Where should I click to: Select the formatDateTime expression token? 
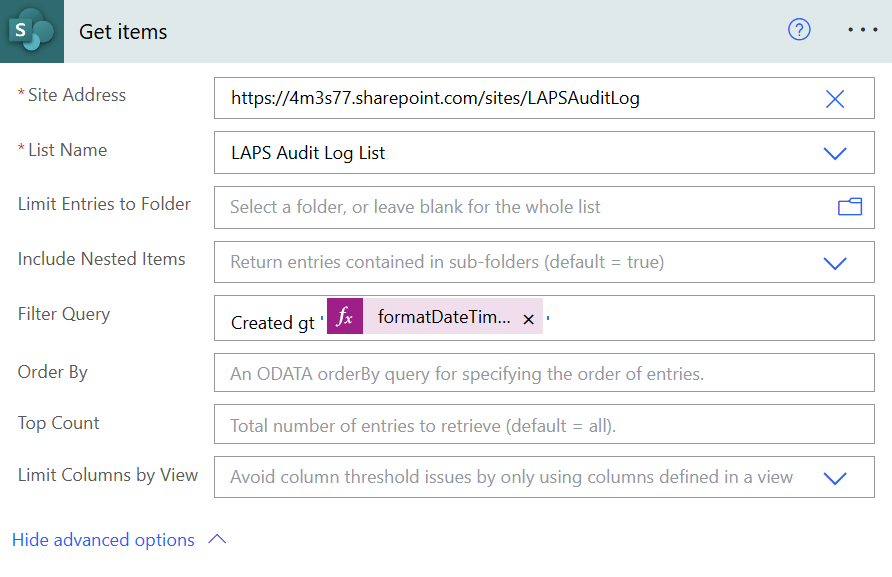pyautogui.click(x=443, y=318)
